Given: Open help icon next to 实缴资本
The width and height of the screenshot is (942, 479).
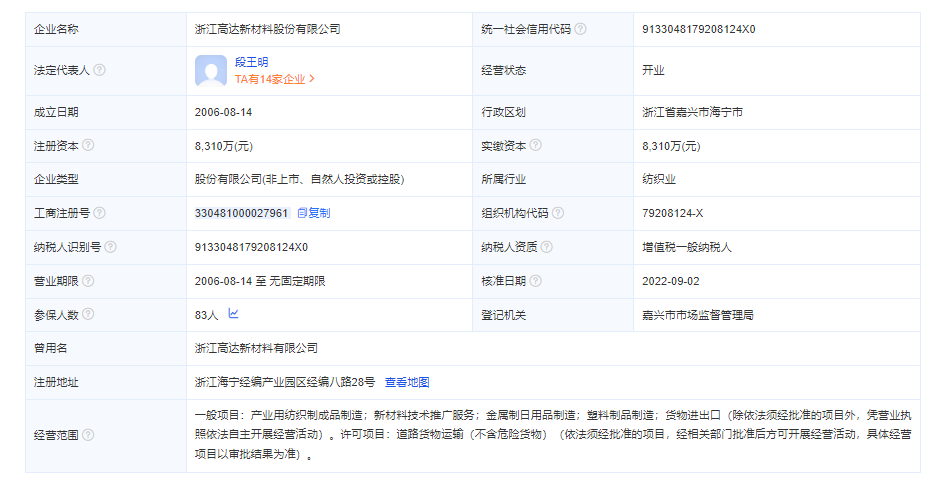Looking at the screenshot, I should click(x=535, y=145).
